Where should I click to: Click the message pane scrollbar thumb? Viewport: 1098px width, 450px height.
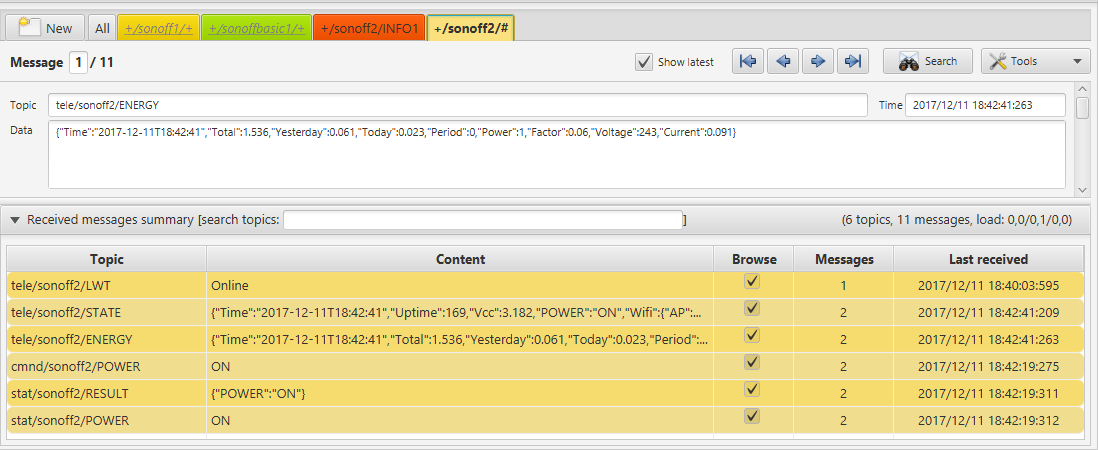coord(1083,108)
